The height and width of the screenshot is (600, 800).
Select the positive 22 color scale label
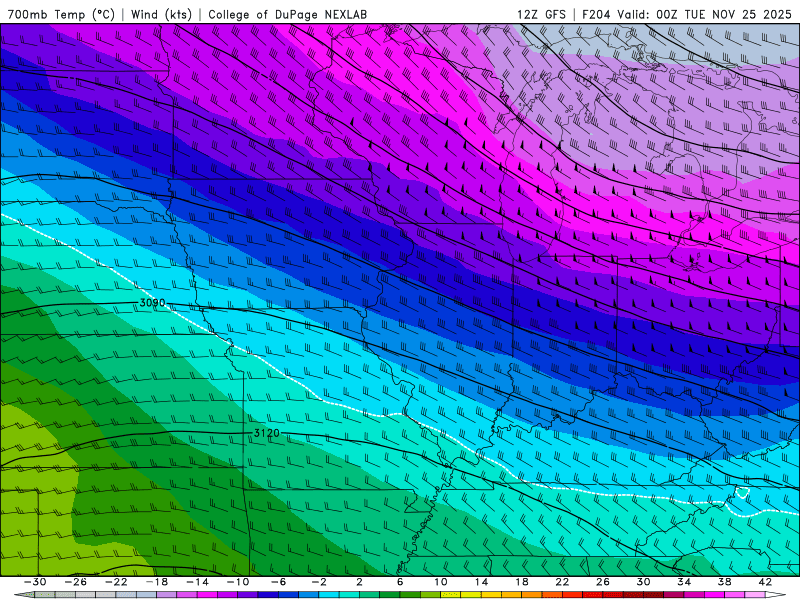point(562,582)
